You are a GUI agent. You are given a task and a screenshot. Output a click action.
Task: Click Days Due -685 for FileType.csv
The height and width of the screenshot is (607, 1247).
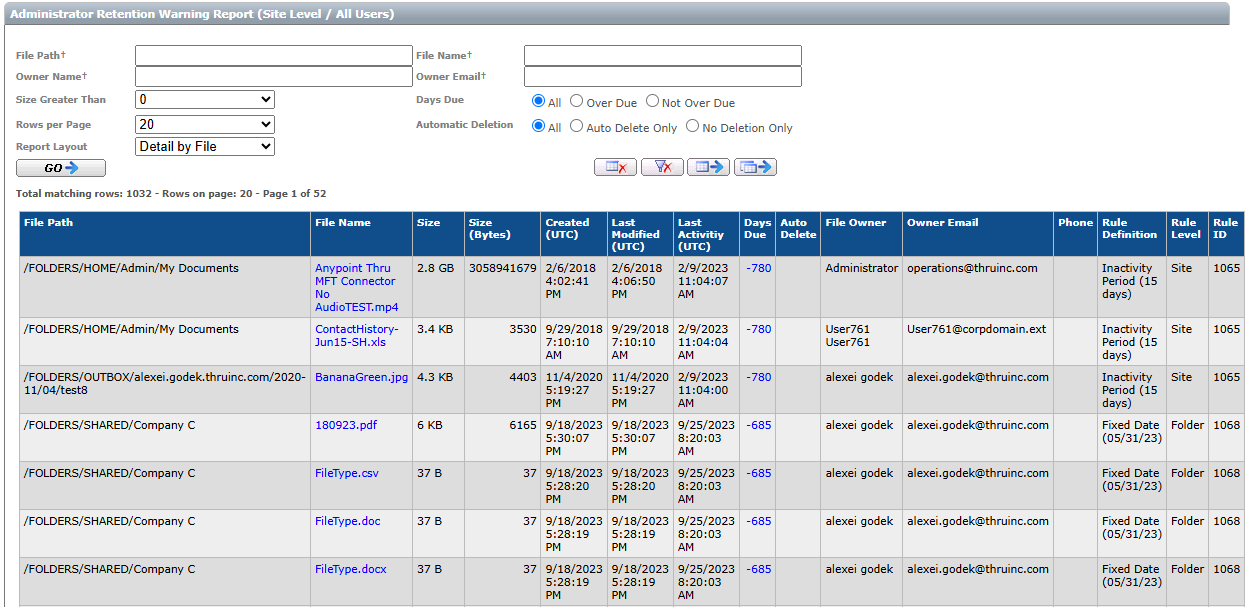(x=759, y=473)
